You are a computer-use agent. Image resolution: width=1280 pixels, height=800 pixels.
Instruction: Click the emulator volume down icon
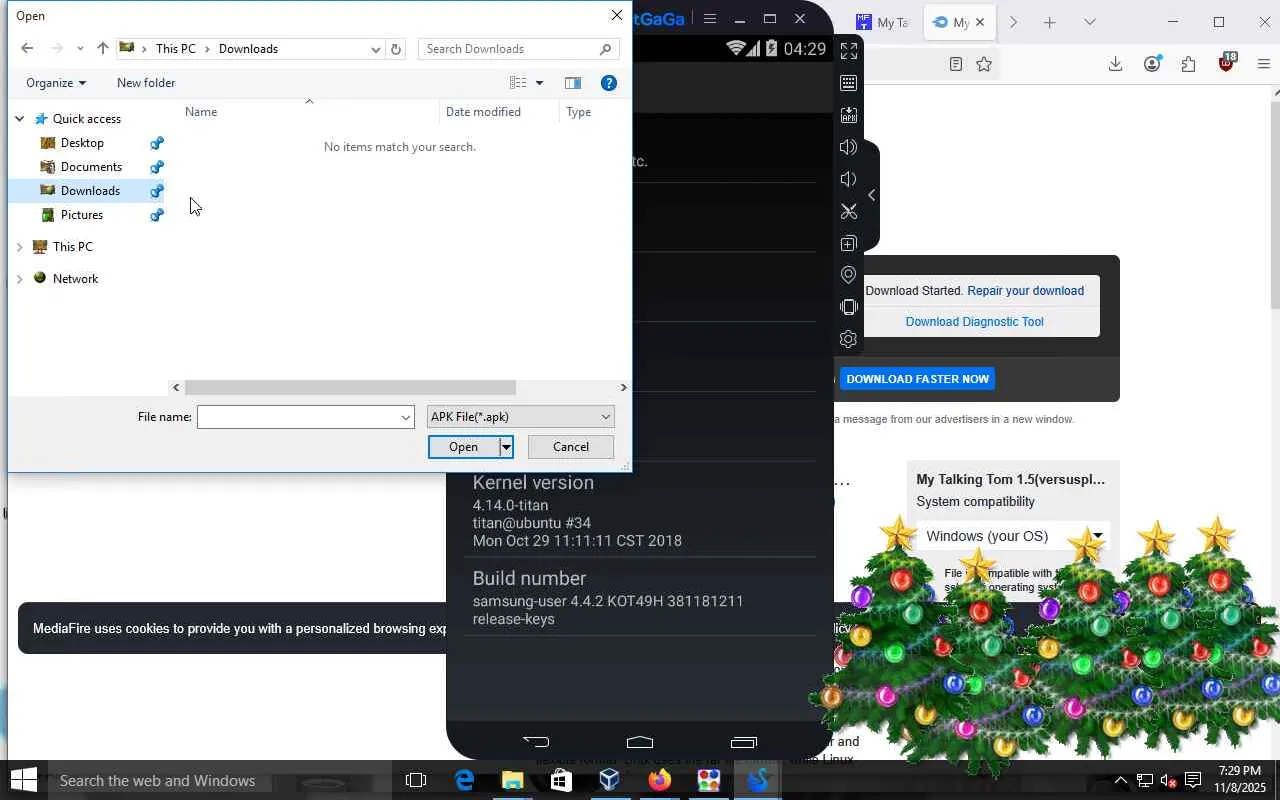tap(849, 179)
